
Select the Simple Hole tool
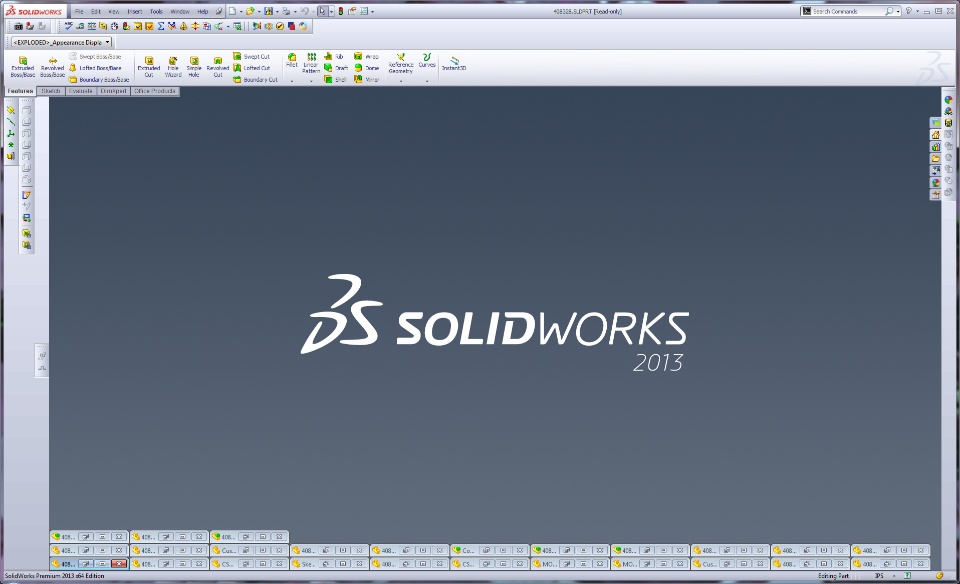click(194, 67)
